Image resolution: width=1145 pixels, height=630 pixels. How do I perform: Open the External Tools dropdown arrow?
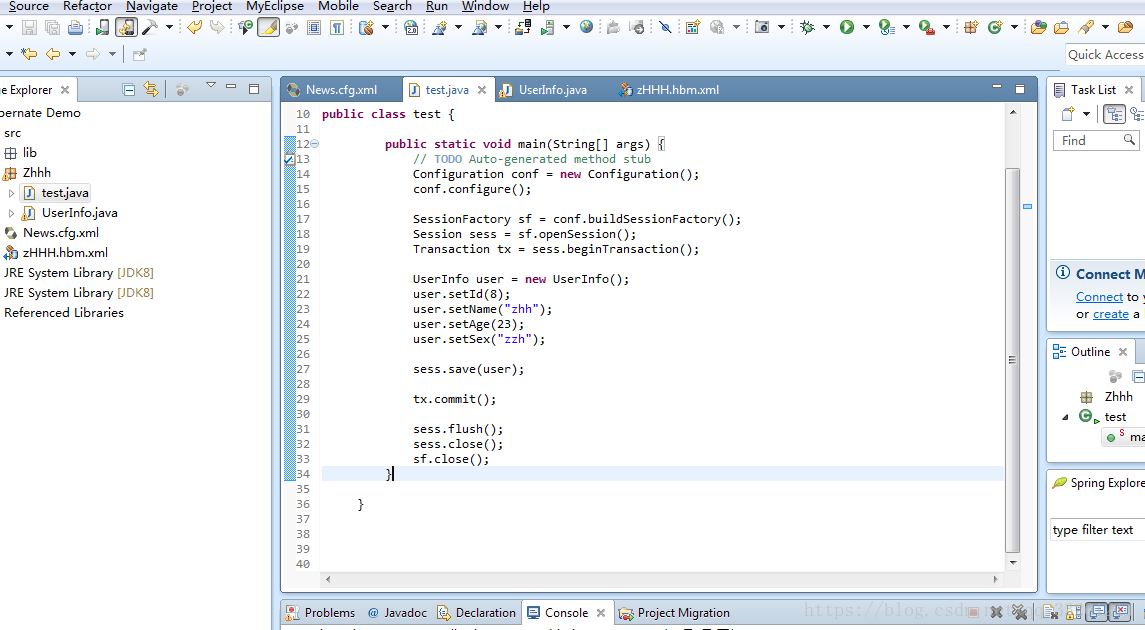point(946,28)
